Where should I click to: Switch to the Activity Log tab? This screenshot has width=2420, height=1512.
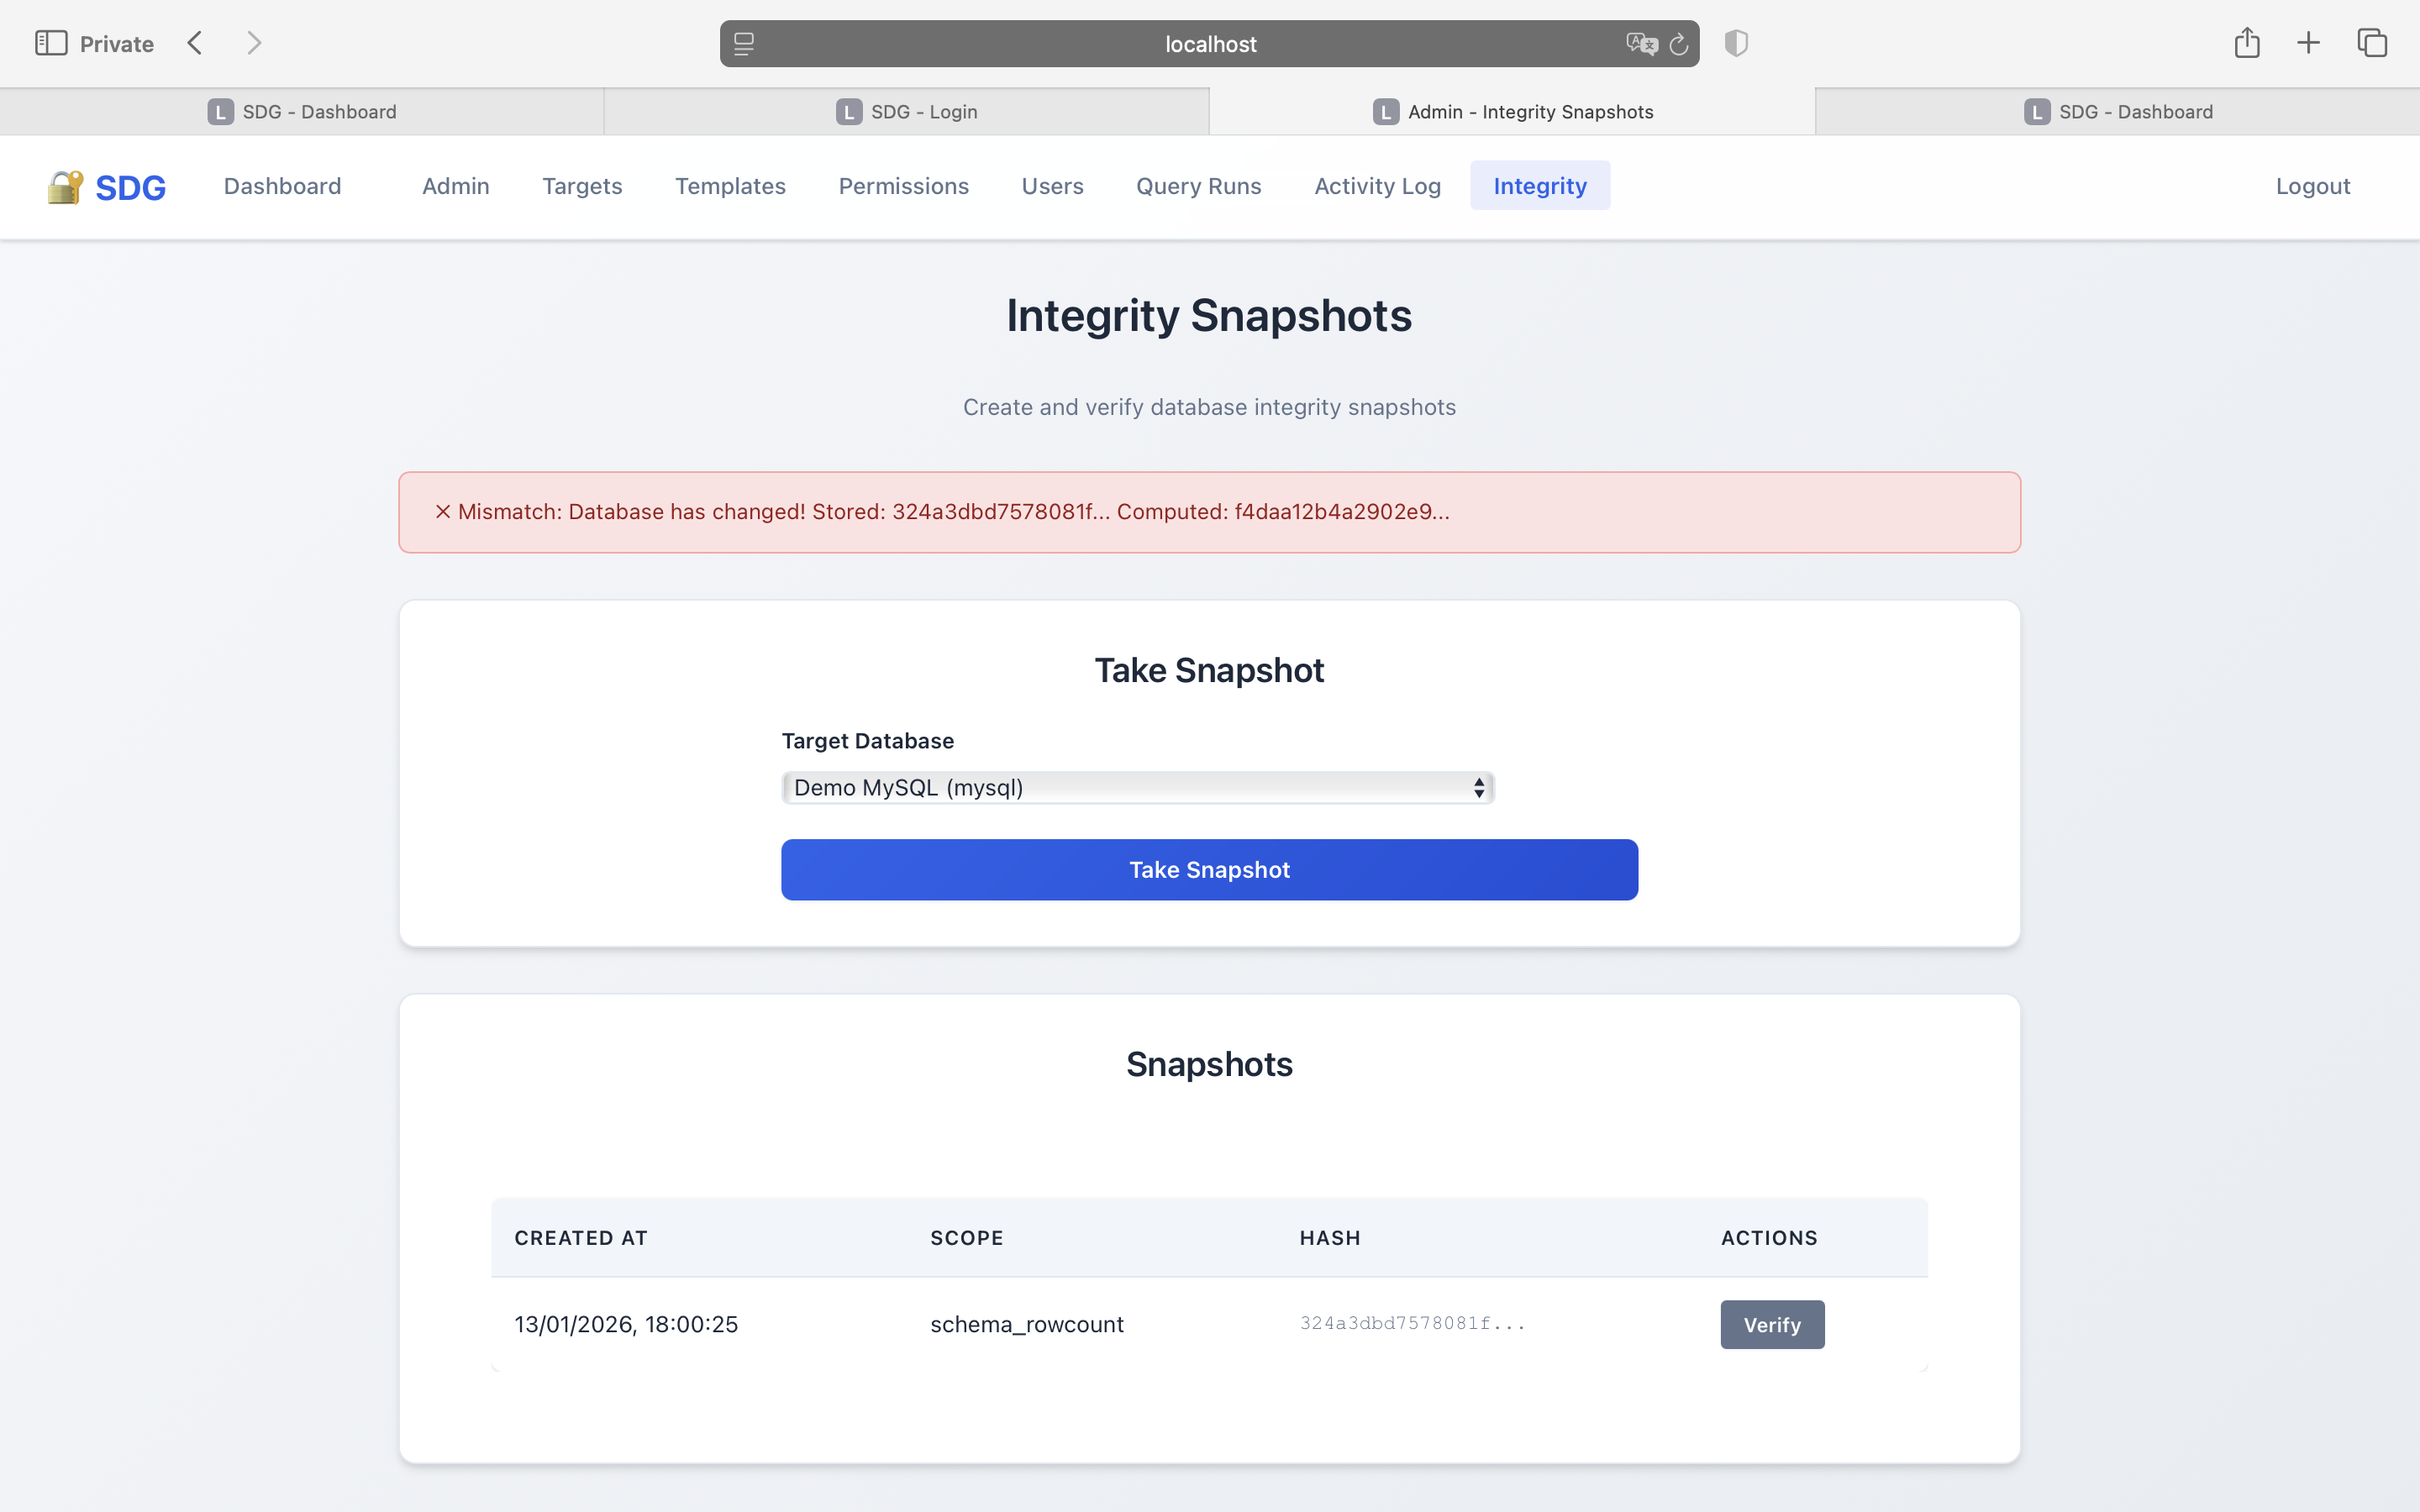pos(1377,186)
